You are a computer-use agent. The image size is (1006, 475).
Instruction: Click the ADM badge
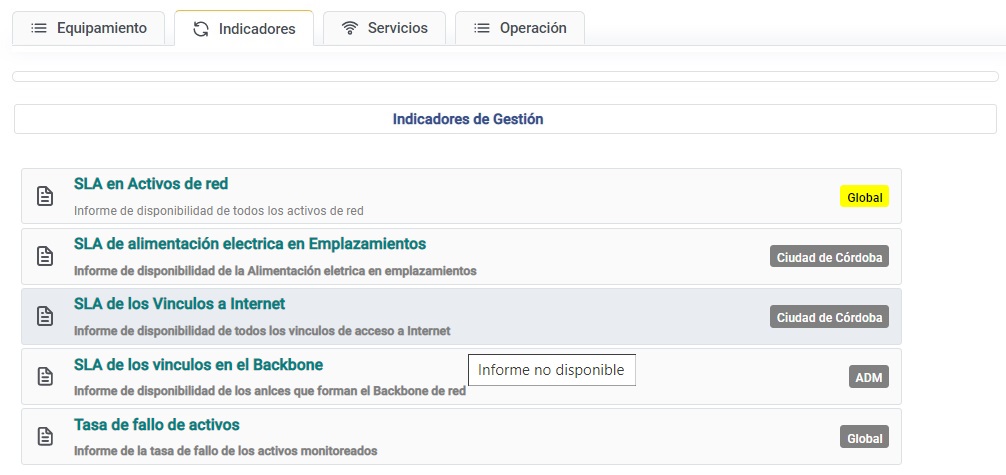869,377
